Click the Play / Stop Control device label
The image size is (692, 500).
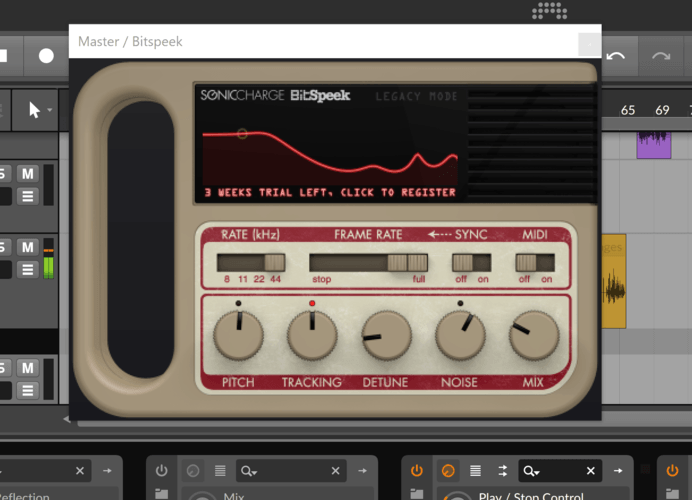pyautogui.click(x=531, y=496)
